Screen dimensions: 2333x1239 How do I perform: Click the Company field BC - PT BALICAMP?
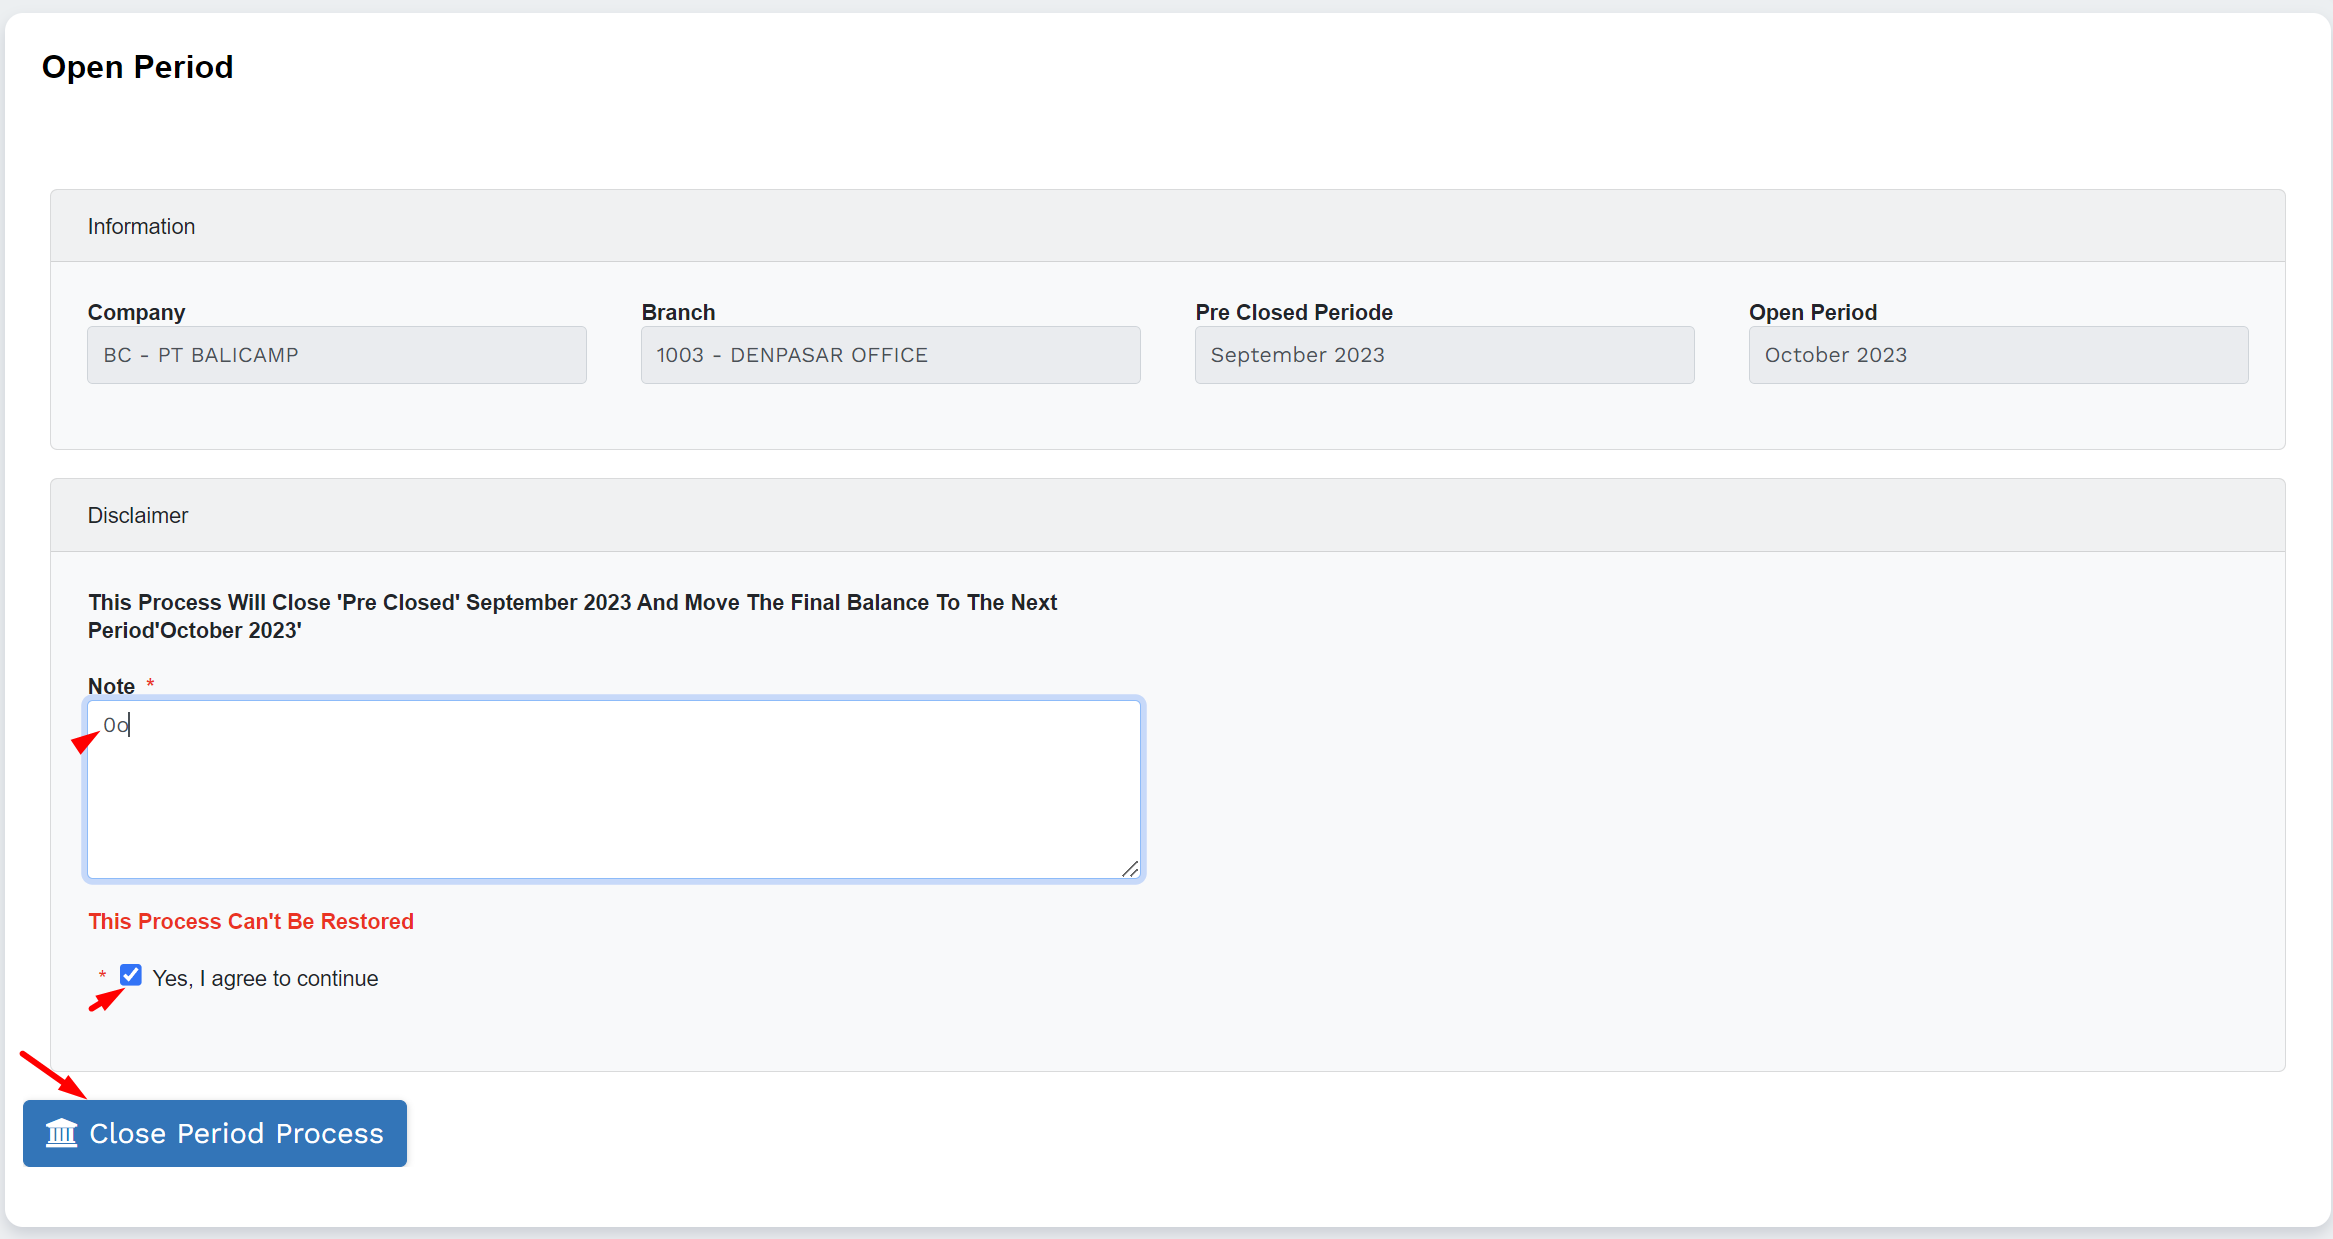pyautogui.click(x=336, y=355)
